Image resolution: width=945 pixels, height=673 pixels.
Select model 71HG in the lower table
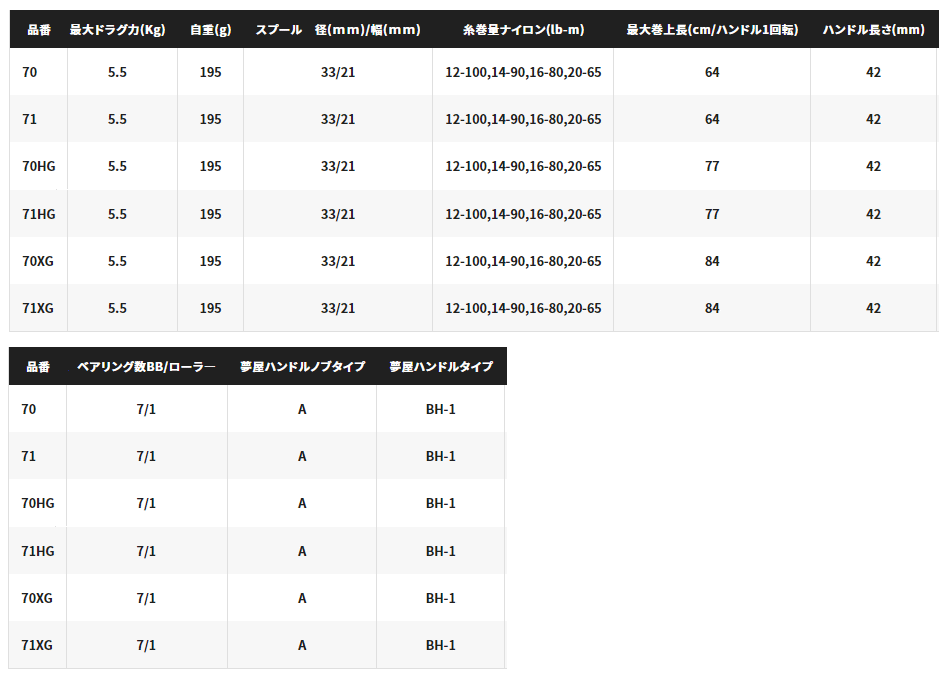tap(37, 551)
